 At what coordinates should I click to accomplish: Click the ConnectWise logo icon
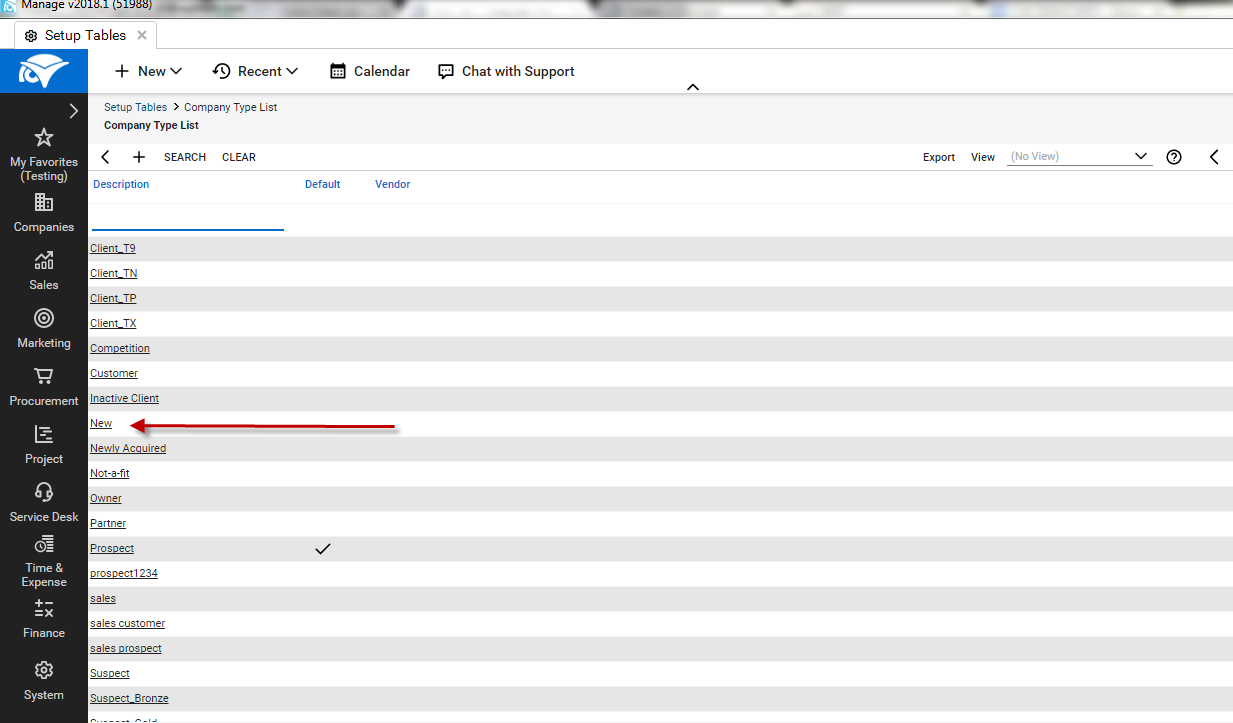(44, 72)
